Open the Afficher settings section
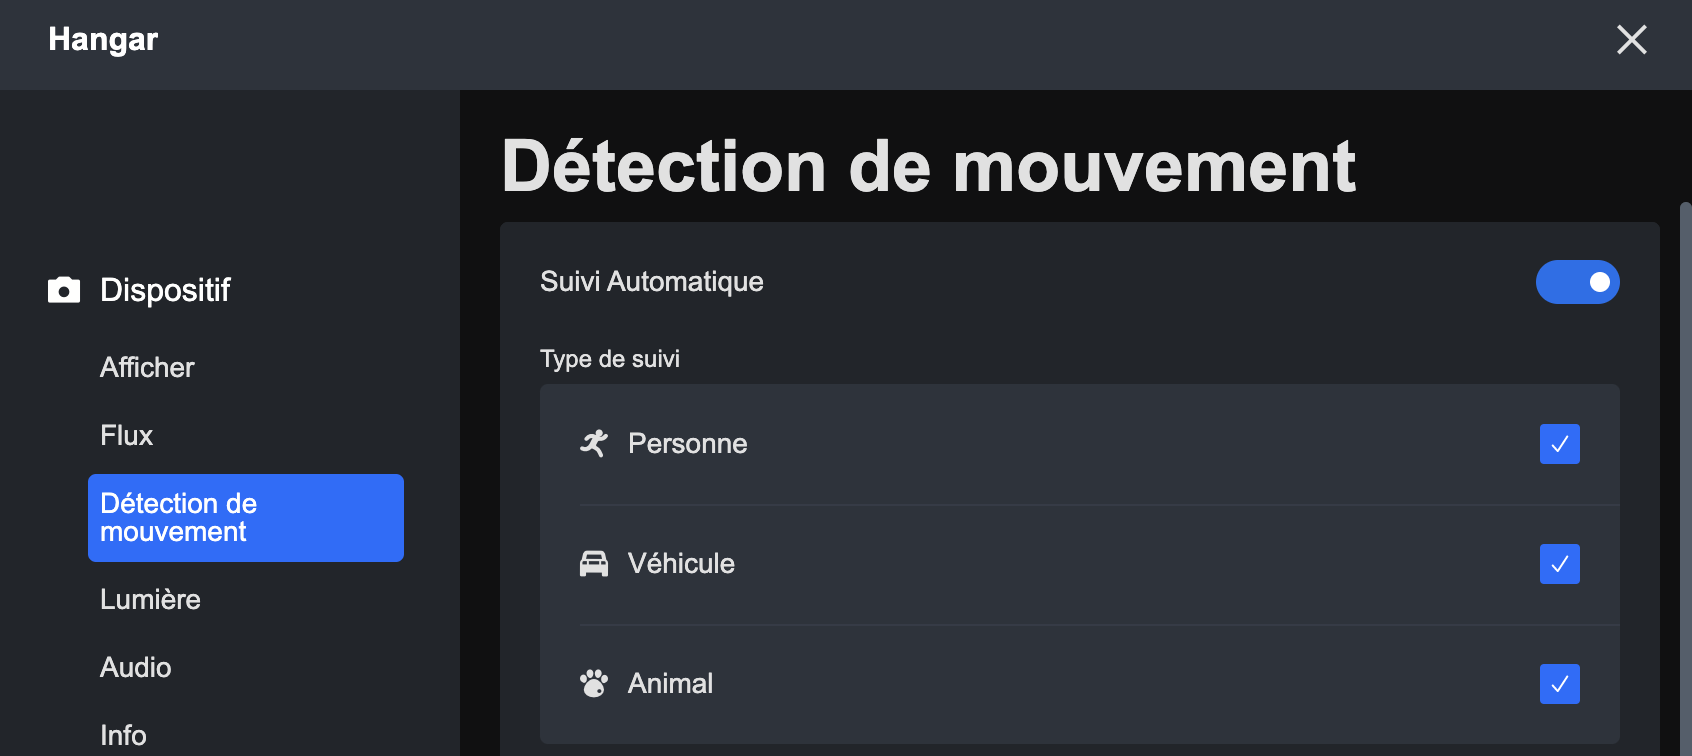This screenshot has width=1692, height=756. (147, 368)
